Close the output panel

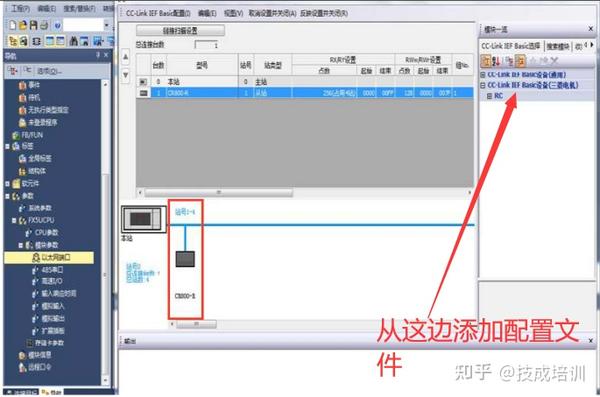(590, 340)
